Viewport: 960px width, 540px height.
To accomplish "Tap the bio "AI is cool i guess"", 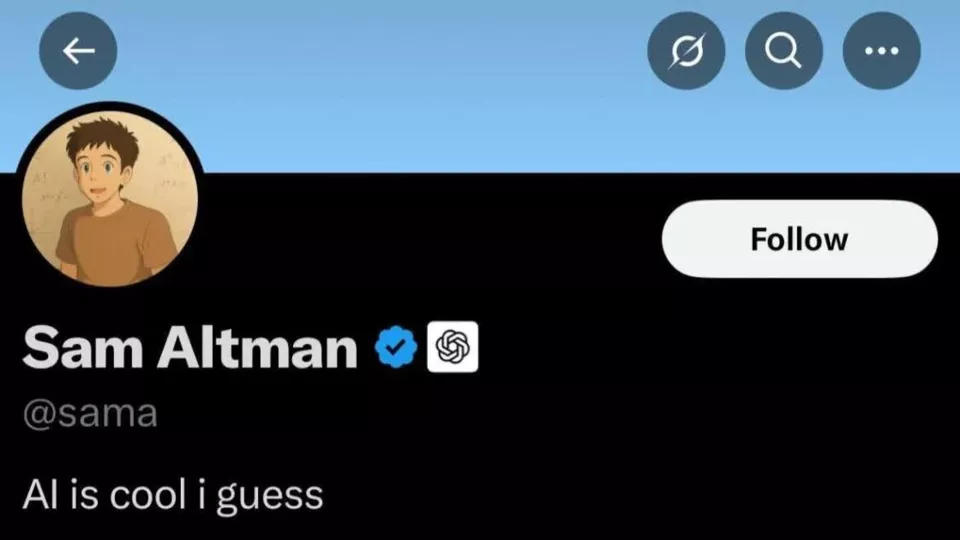I will [x=173, y=494].
